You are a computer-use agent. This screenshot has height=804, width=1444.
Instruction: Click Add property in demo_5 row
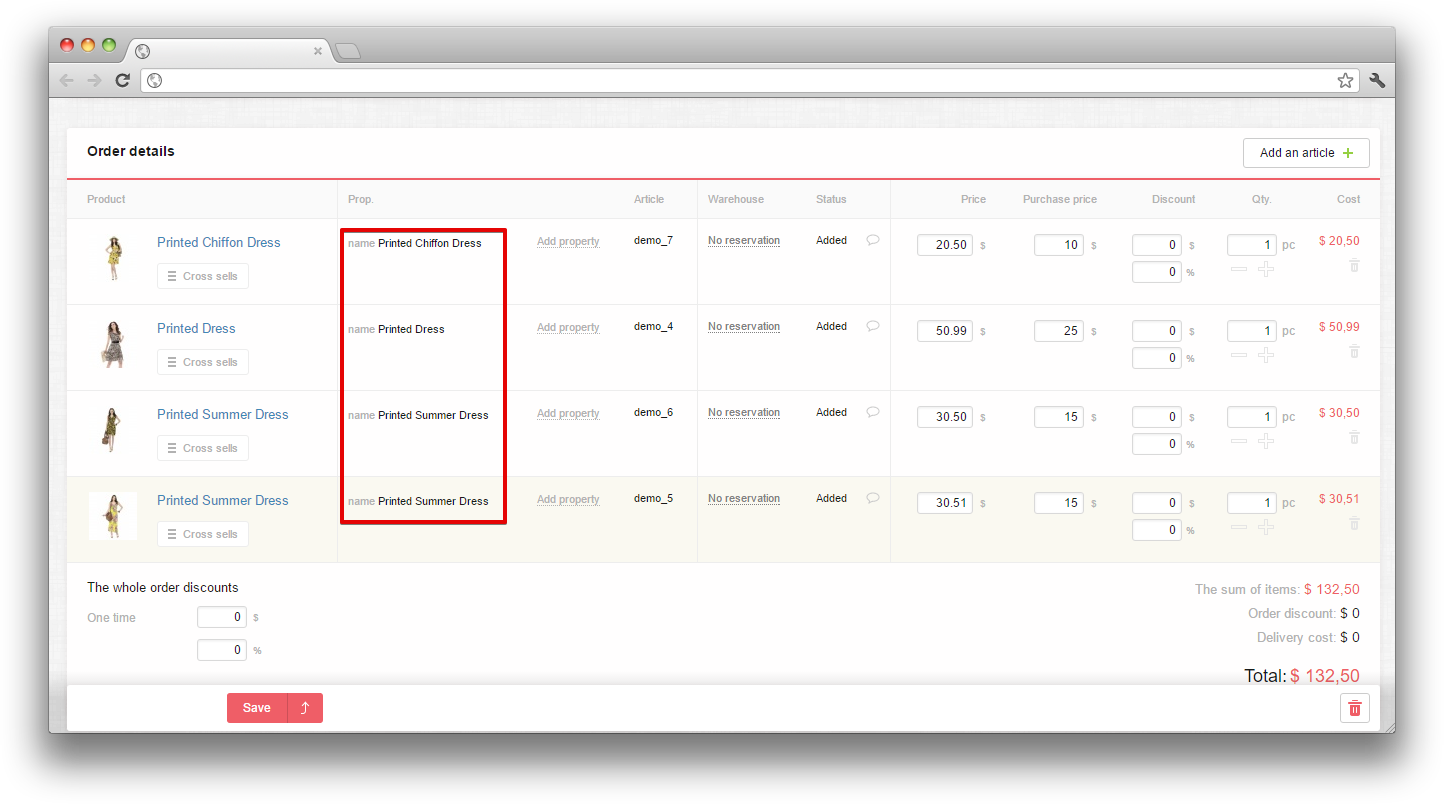pos(568,499)
